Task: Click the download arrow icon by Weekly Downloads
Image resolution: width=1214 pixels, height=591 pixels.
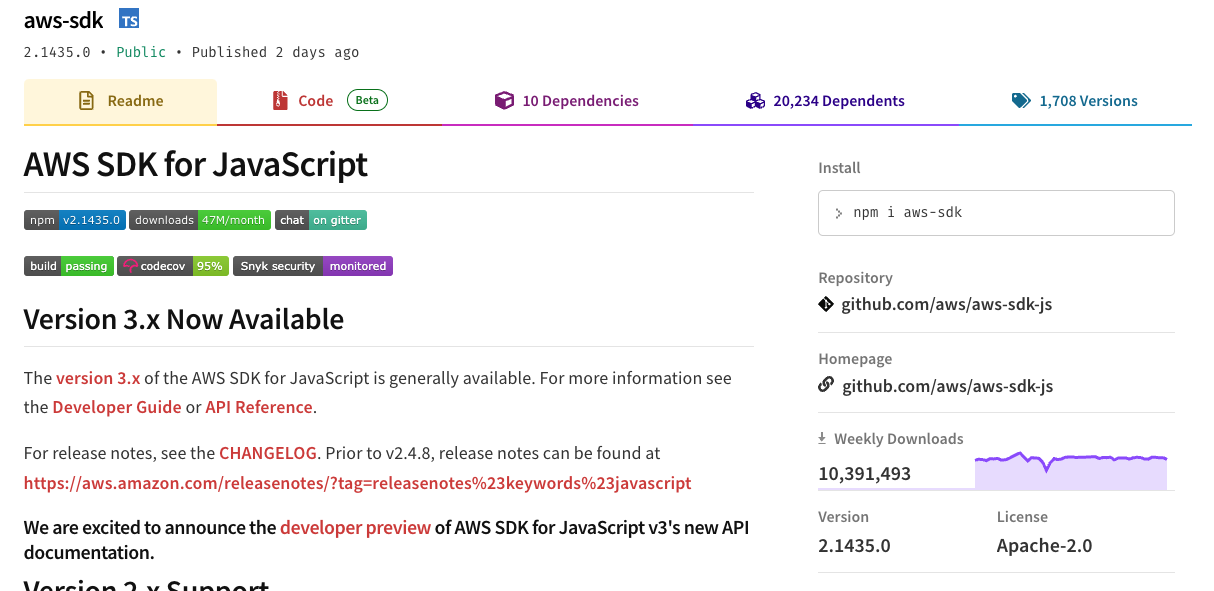Action: pos(822,438)
